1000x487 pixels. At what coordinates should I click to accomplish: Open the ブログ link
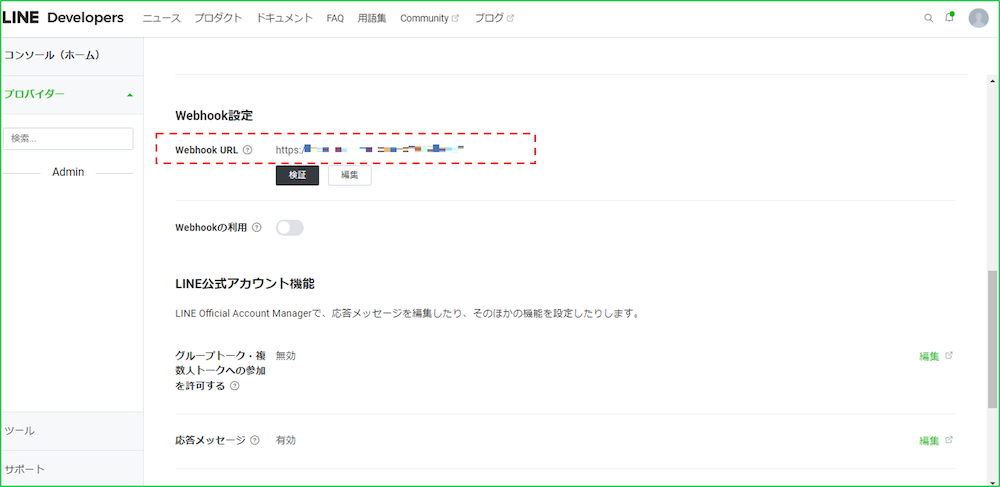tap(489, 18)
